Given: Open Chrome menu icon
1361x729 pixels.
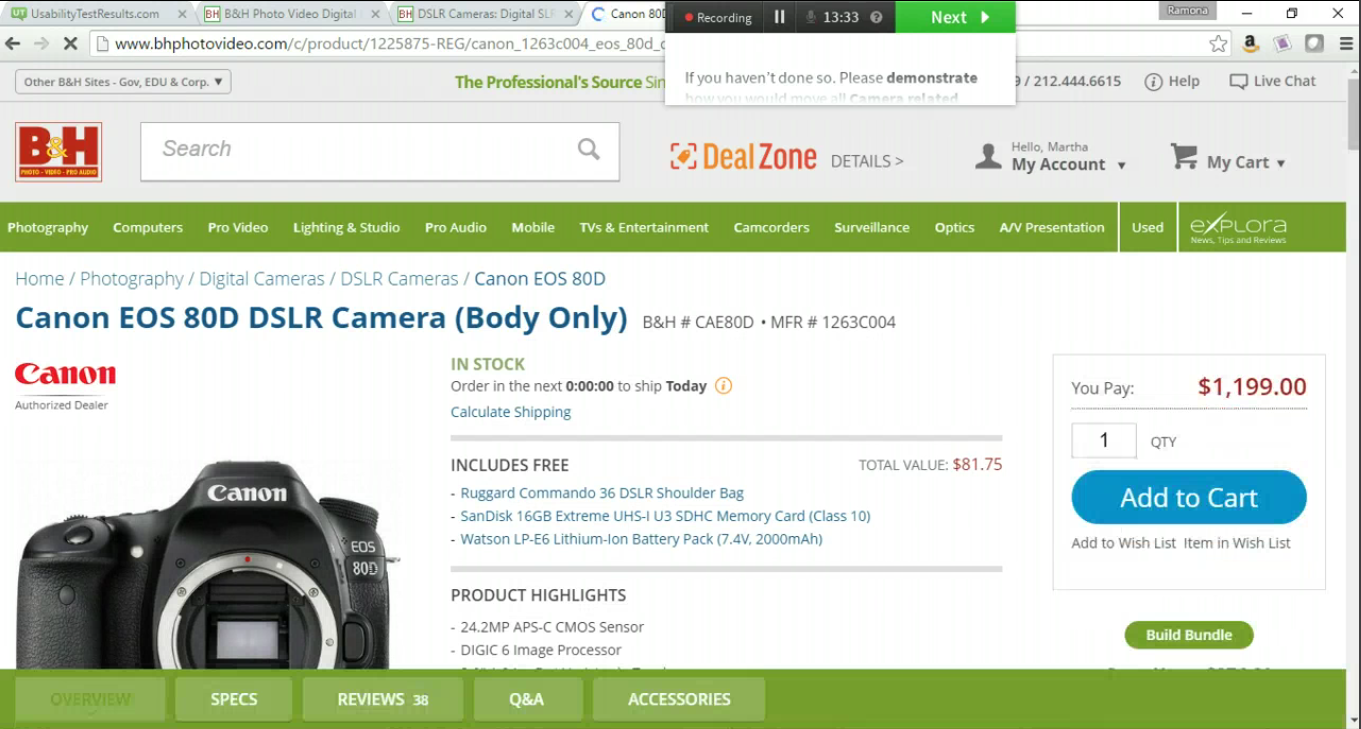Looking at the screenshot, I should tap(1345, 44).
